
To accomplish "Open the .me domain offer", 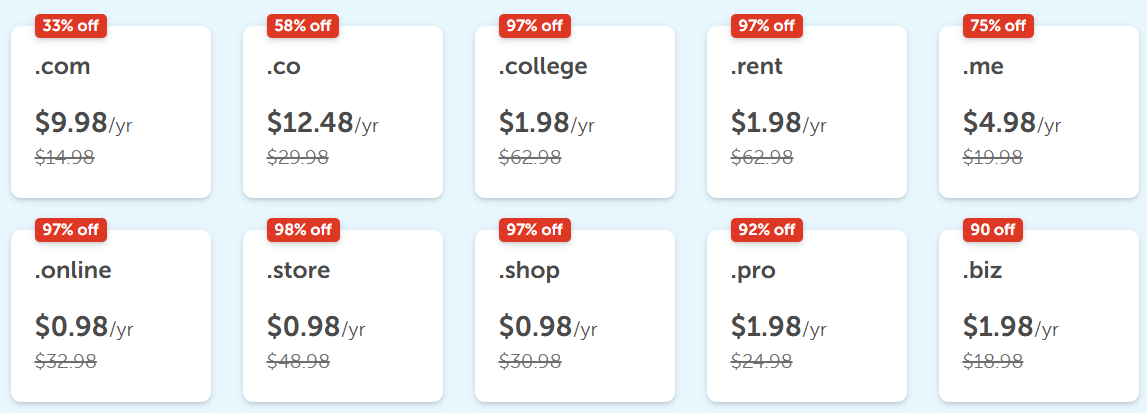I will click(x=1039, y=112).
